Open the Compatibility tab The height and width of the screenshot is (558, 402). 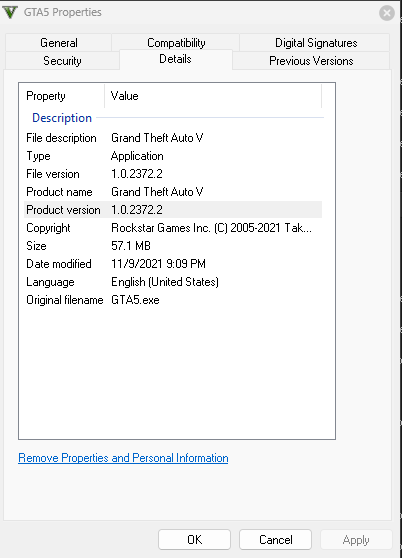click(x=176, y=42)
